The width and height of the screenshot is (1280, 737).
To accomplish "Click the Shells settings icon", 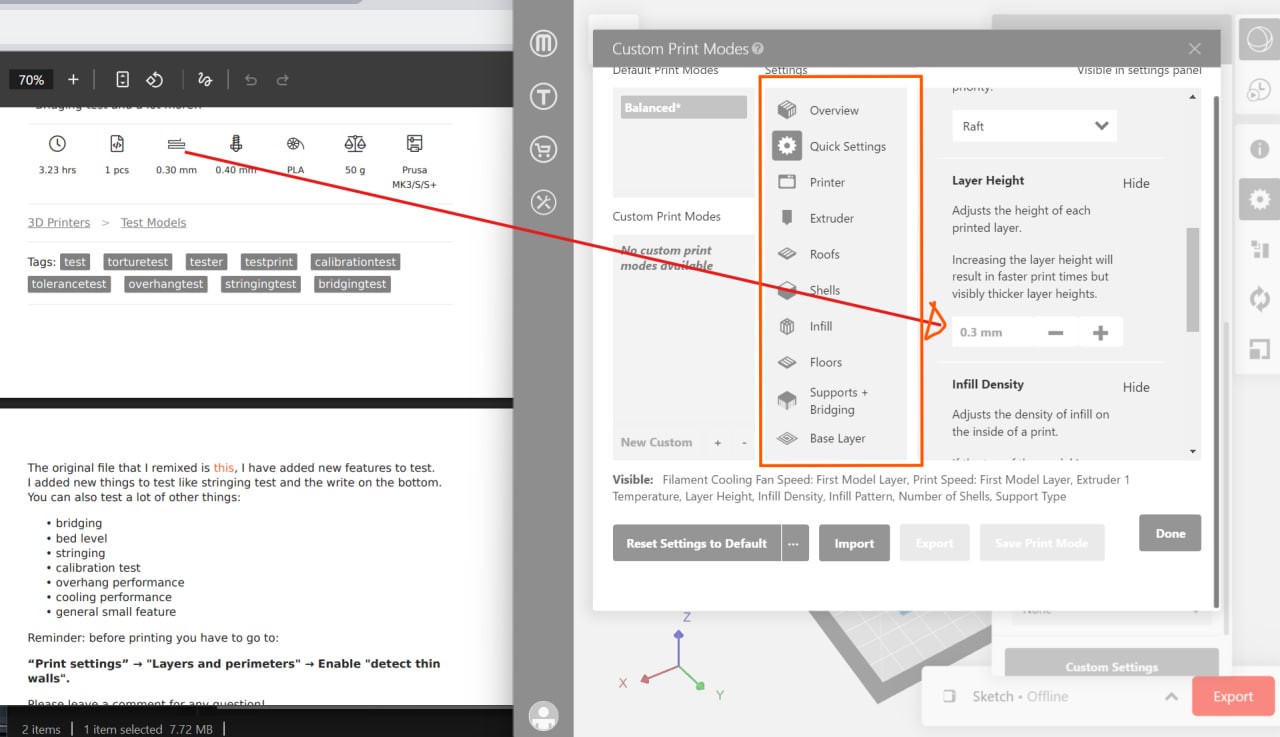I will 787,290.
